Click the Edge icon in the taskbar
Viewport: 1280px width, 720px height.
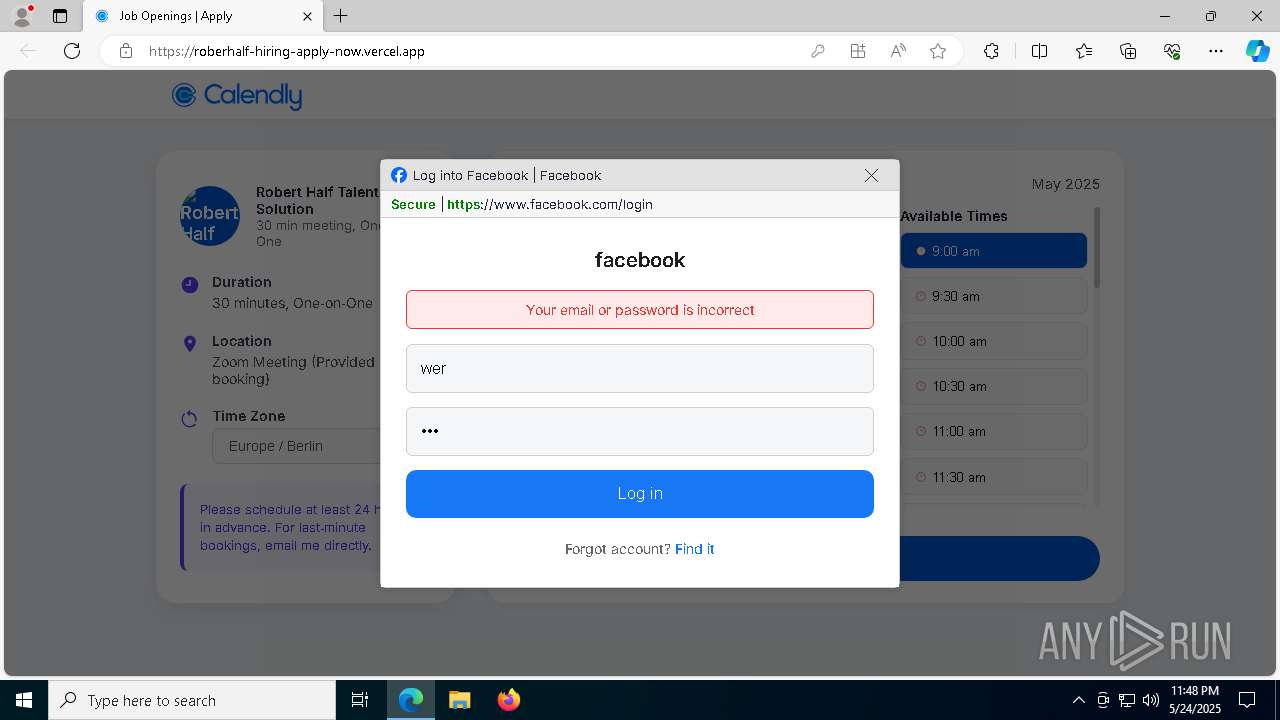coord(411,700)
